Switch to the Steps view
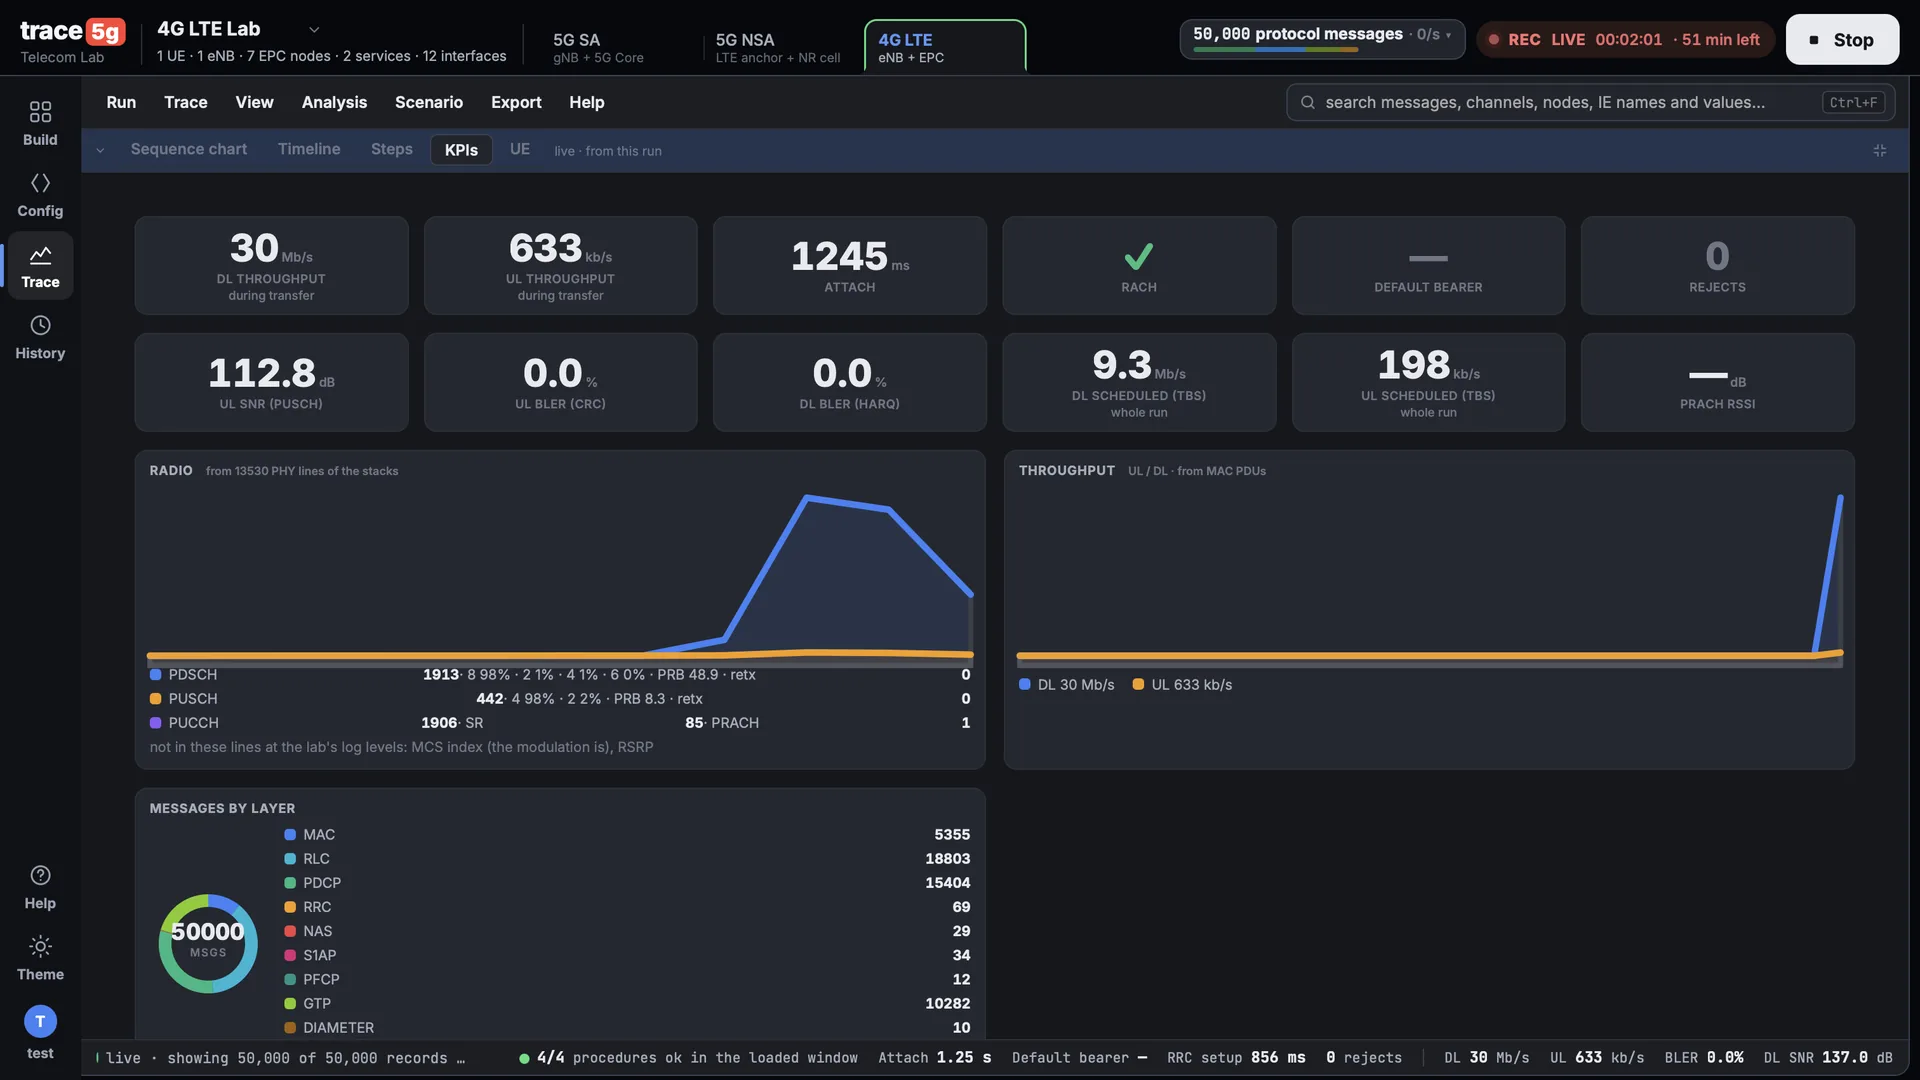 coord(392,149)
